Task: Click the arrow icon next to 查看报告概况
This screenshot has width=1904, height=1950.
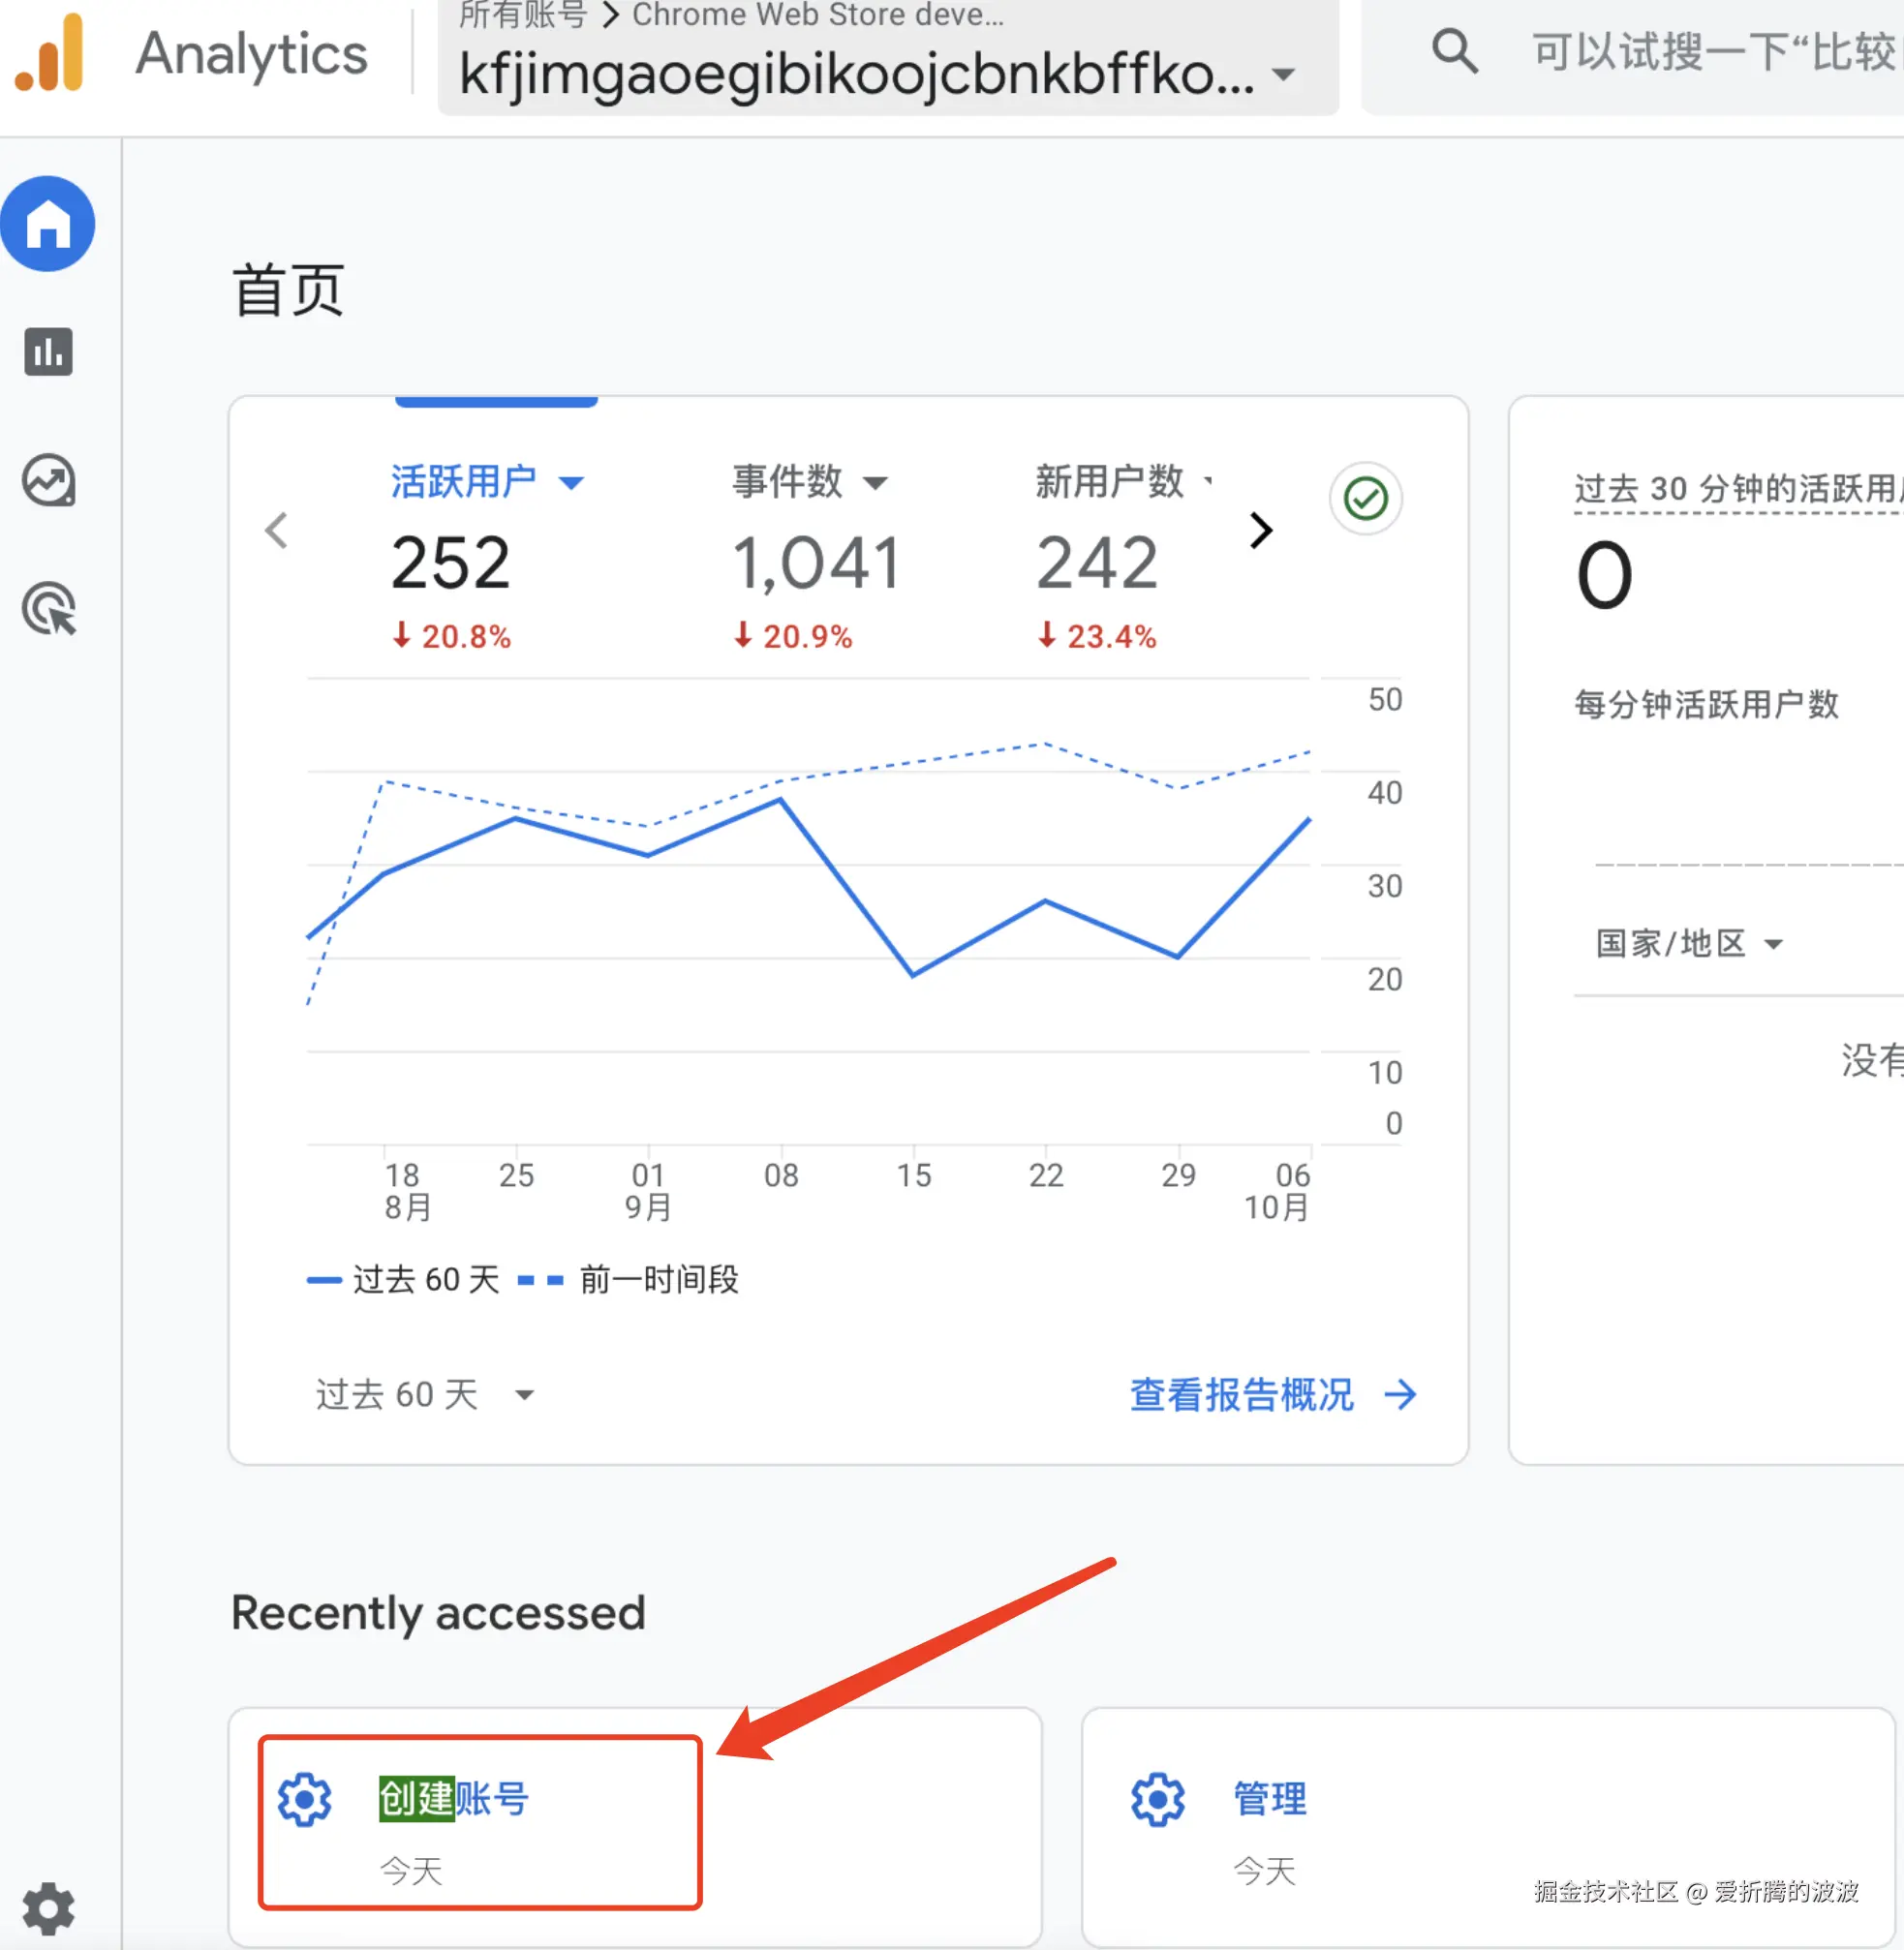Action: (1400, 1394)
